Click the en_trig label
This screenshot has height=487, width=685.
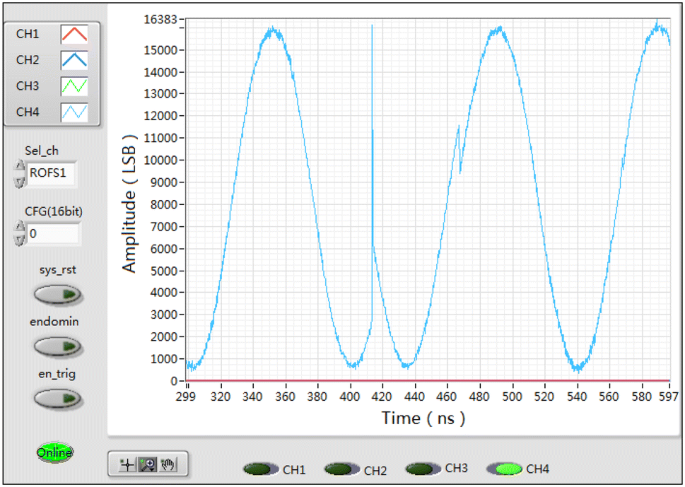(x=57, y=374)
